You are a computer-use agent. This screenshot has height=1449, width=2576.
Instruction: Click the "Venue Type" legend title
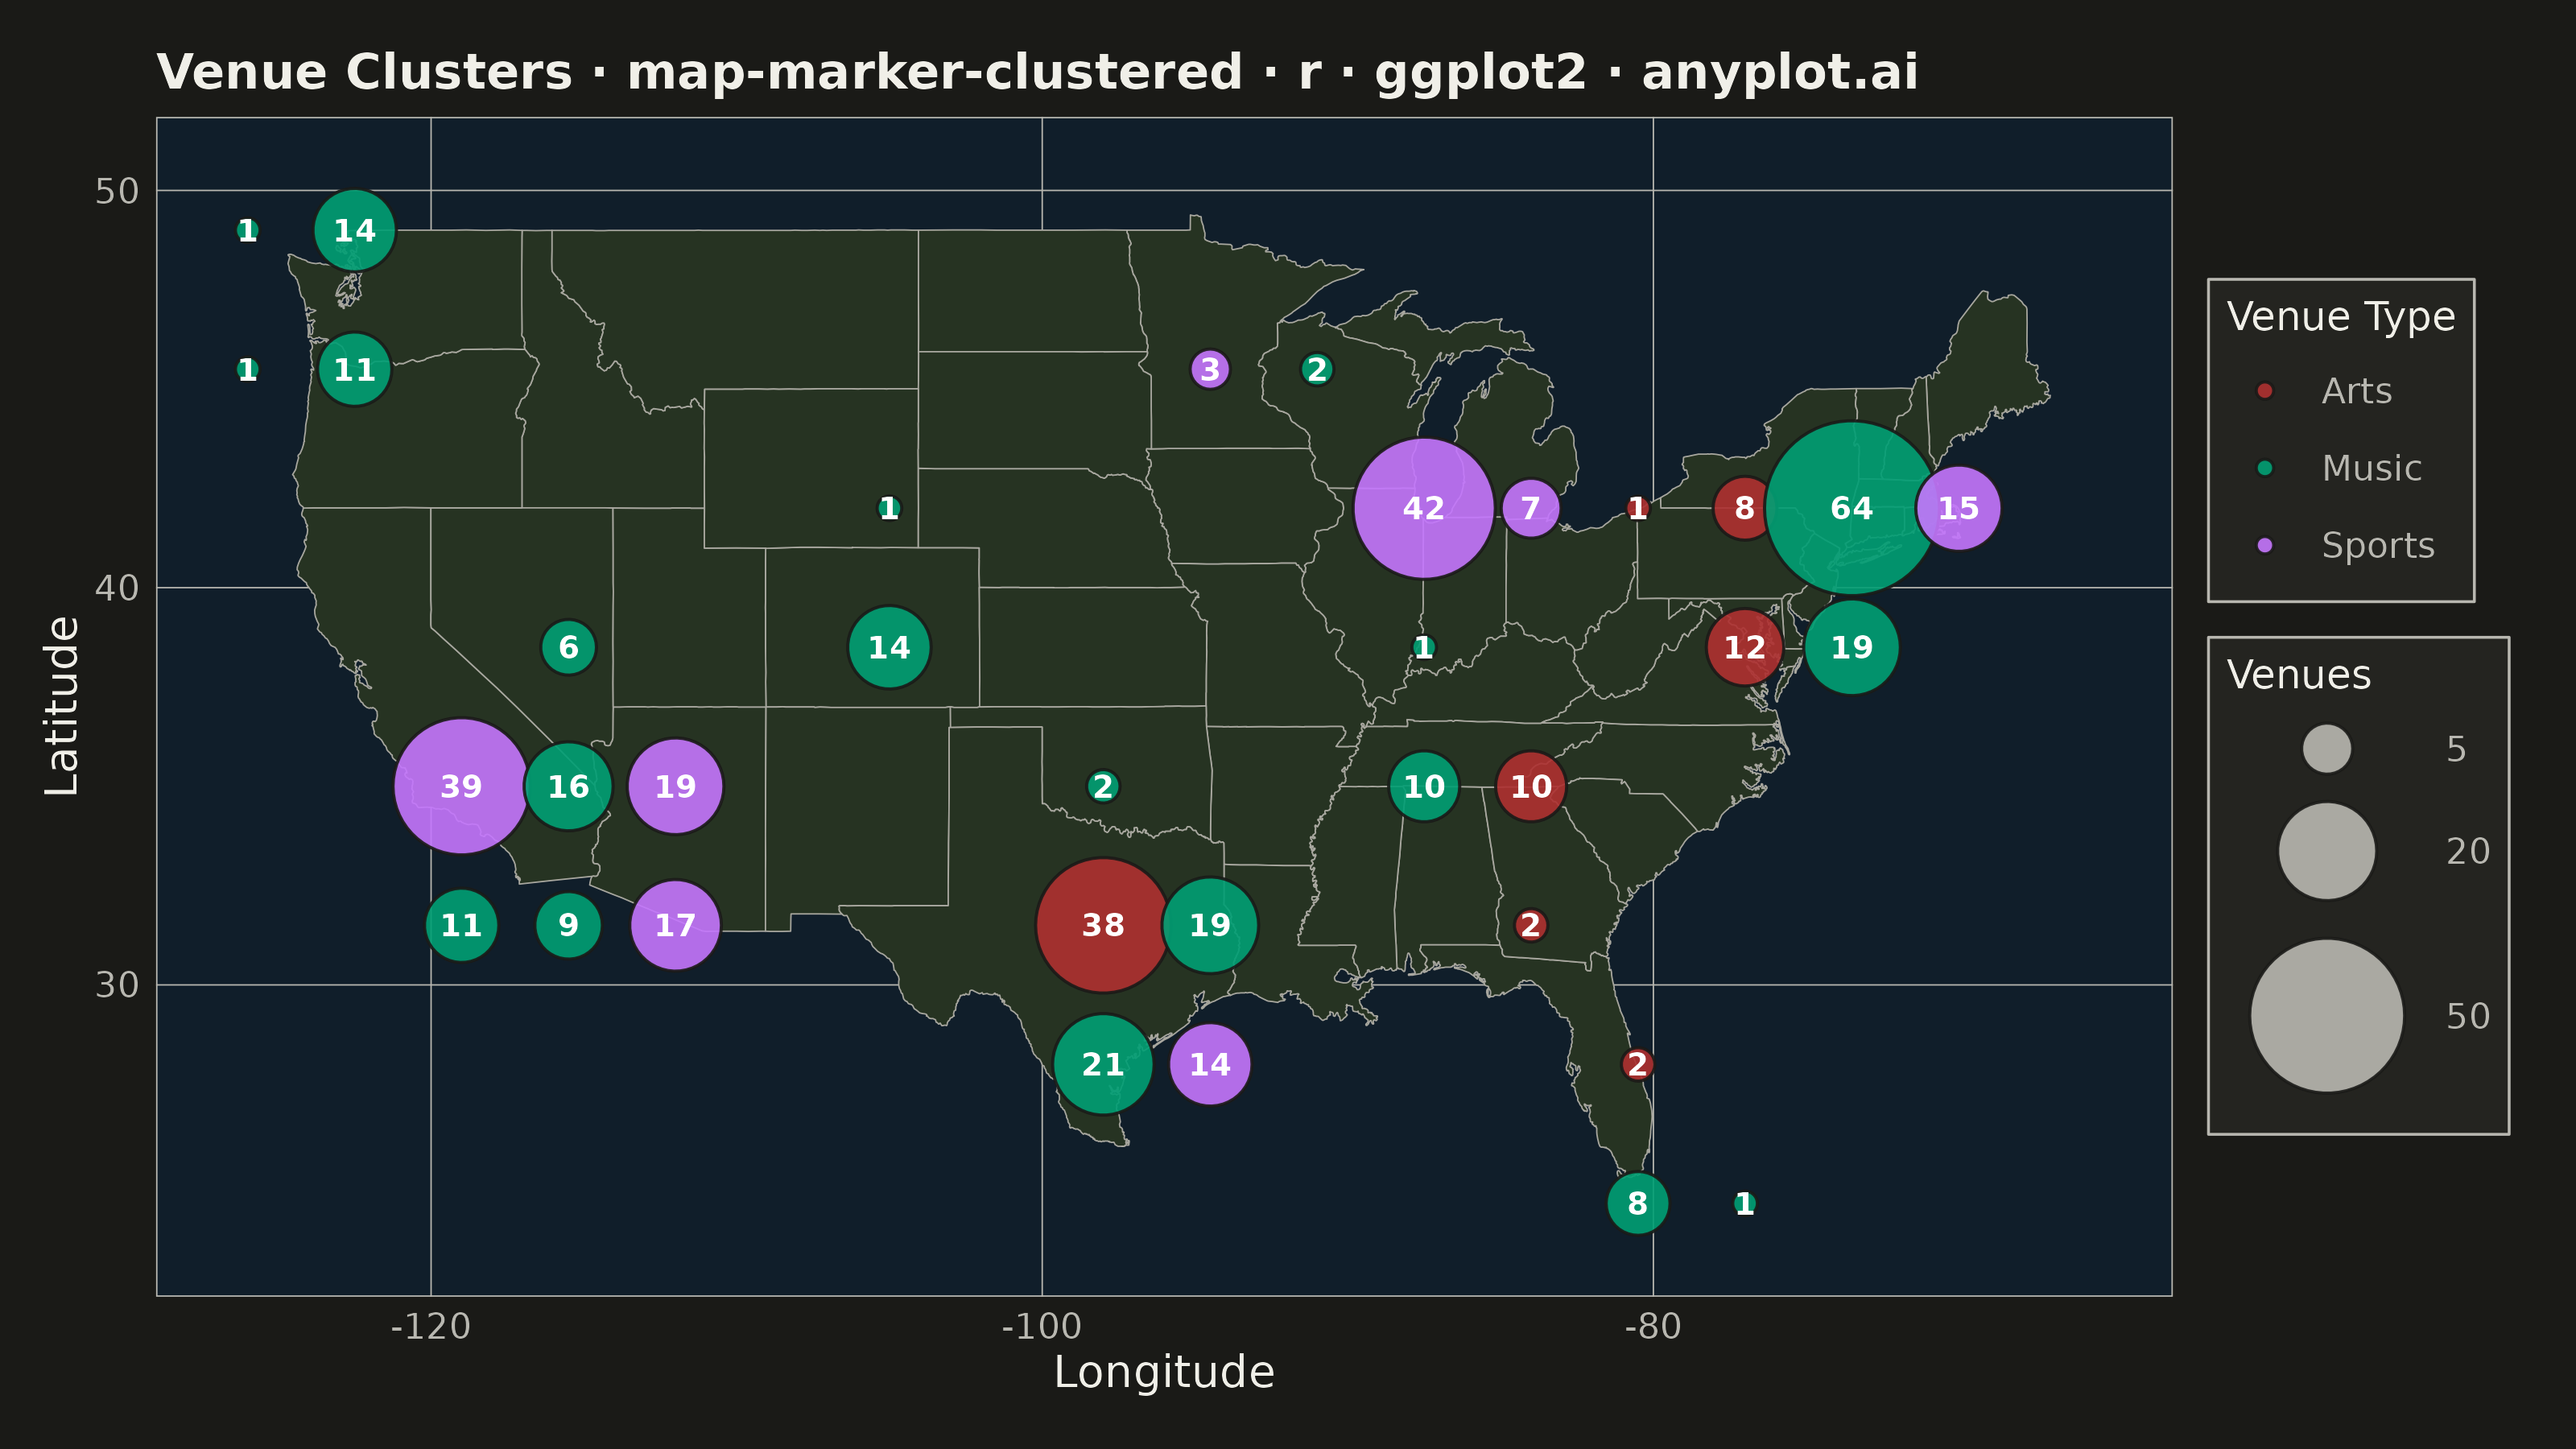pyautogui.click(x=2340, y=317)
